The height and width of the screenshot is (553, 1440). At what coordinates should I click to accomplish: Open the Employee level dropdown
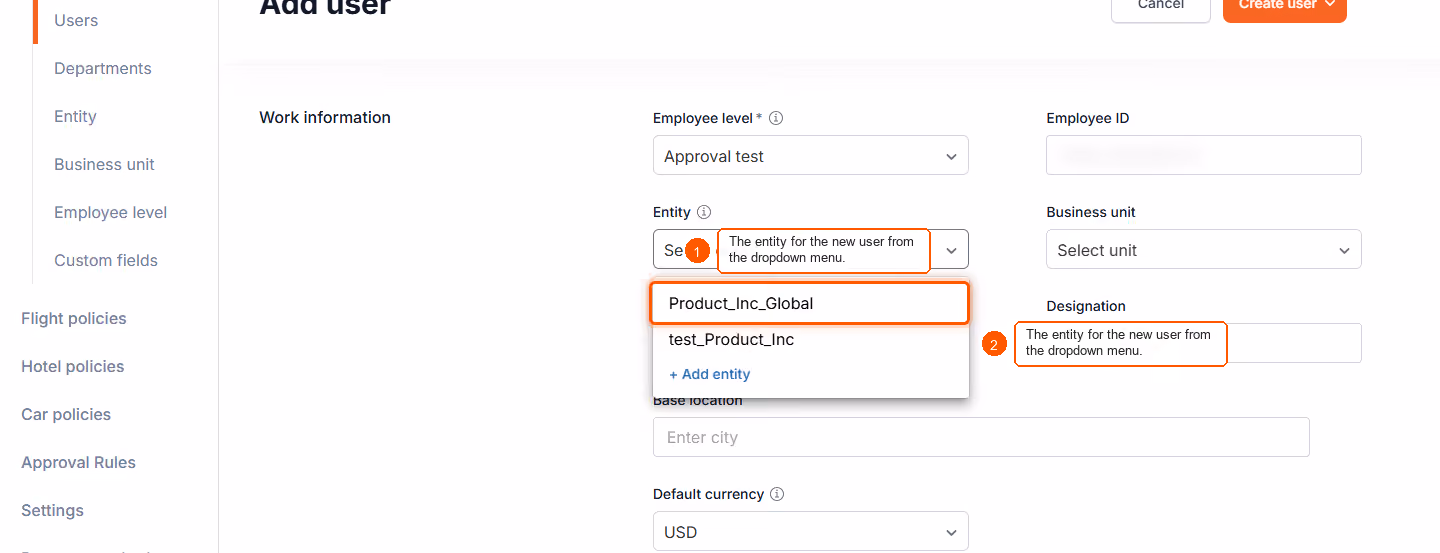(x=811, y=155)
